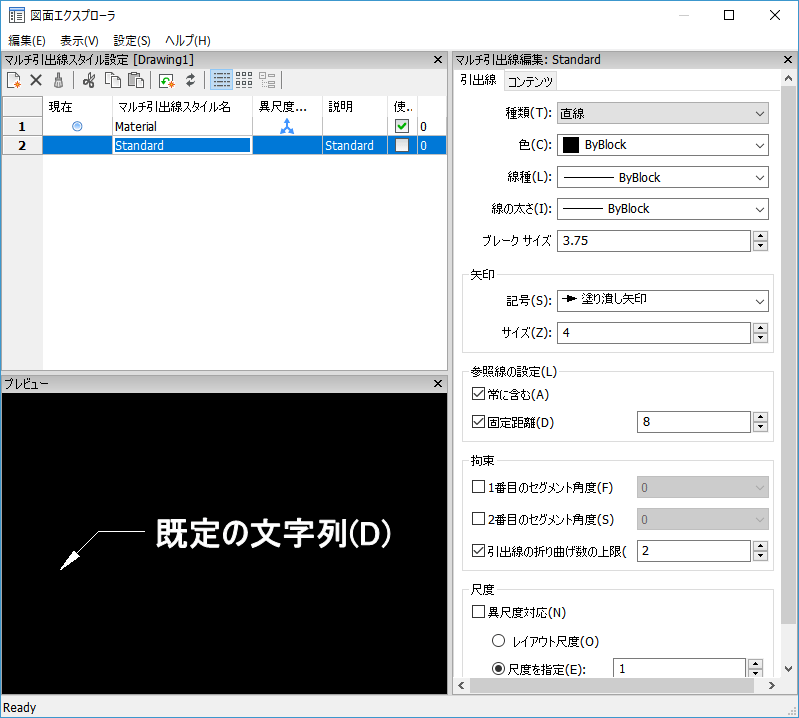Toggle 引出線の折り曲げ数の上限 checkbox

pyautogui.click(x=478, y=550)
